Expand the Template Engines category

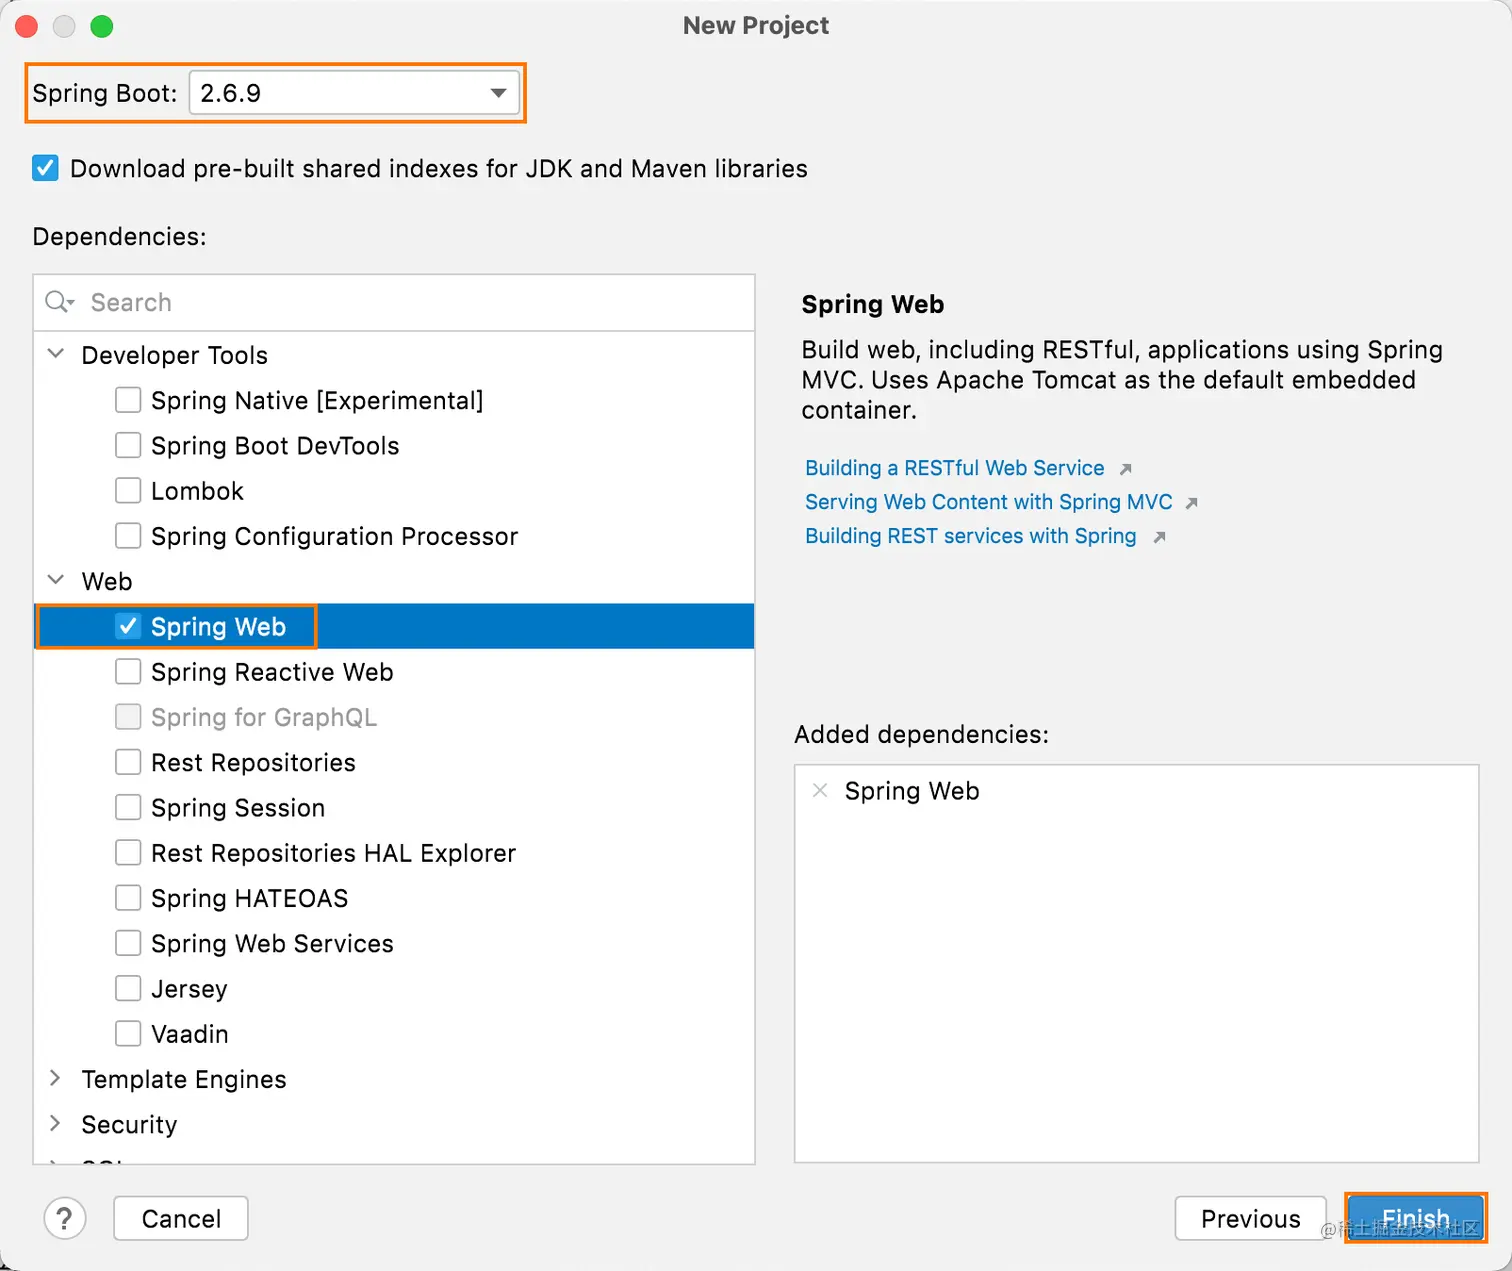pyautogui.click(x=56, y=1078)
